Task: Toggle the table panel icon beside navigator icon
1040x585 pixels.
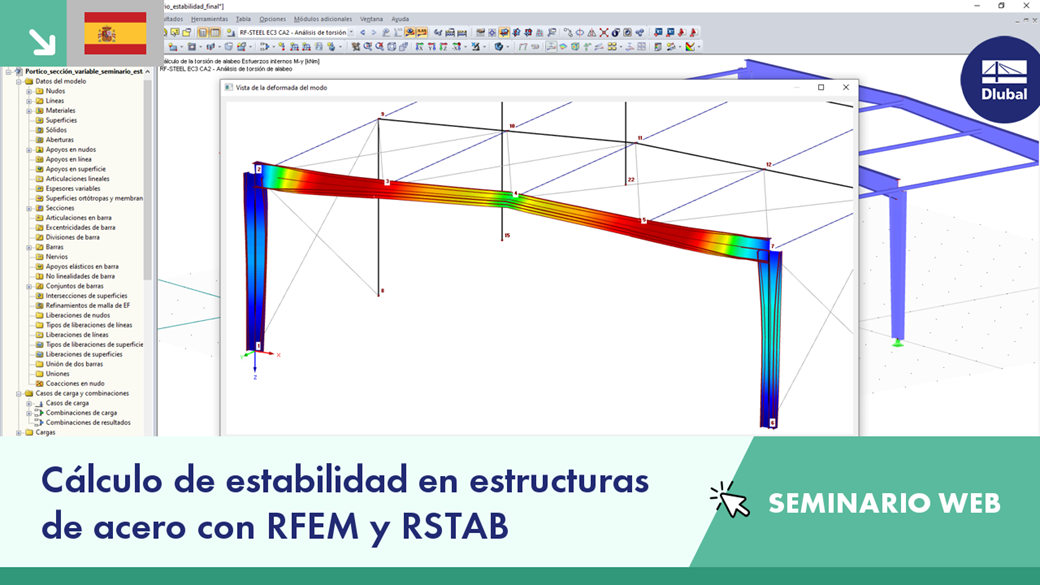Action: pyautogui.click(x=214, y=32)
